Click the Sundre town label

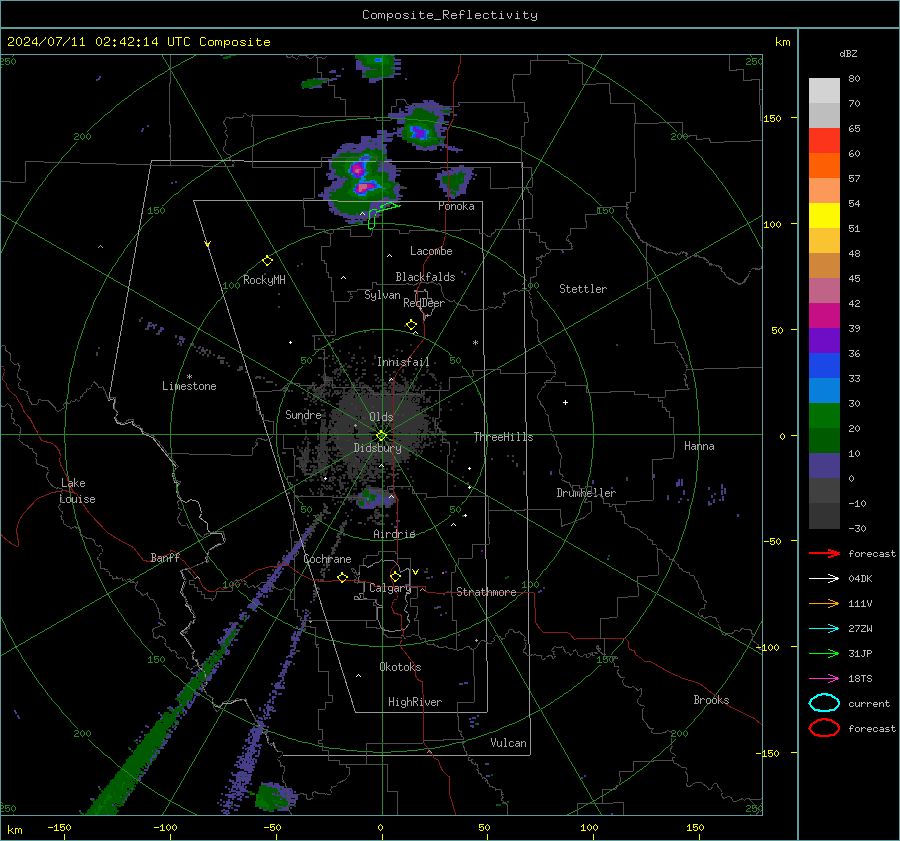303,414
